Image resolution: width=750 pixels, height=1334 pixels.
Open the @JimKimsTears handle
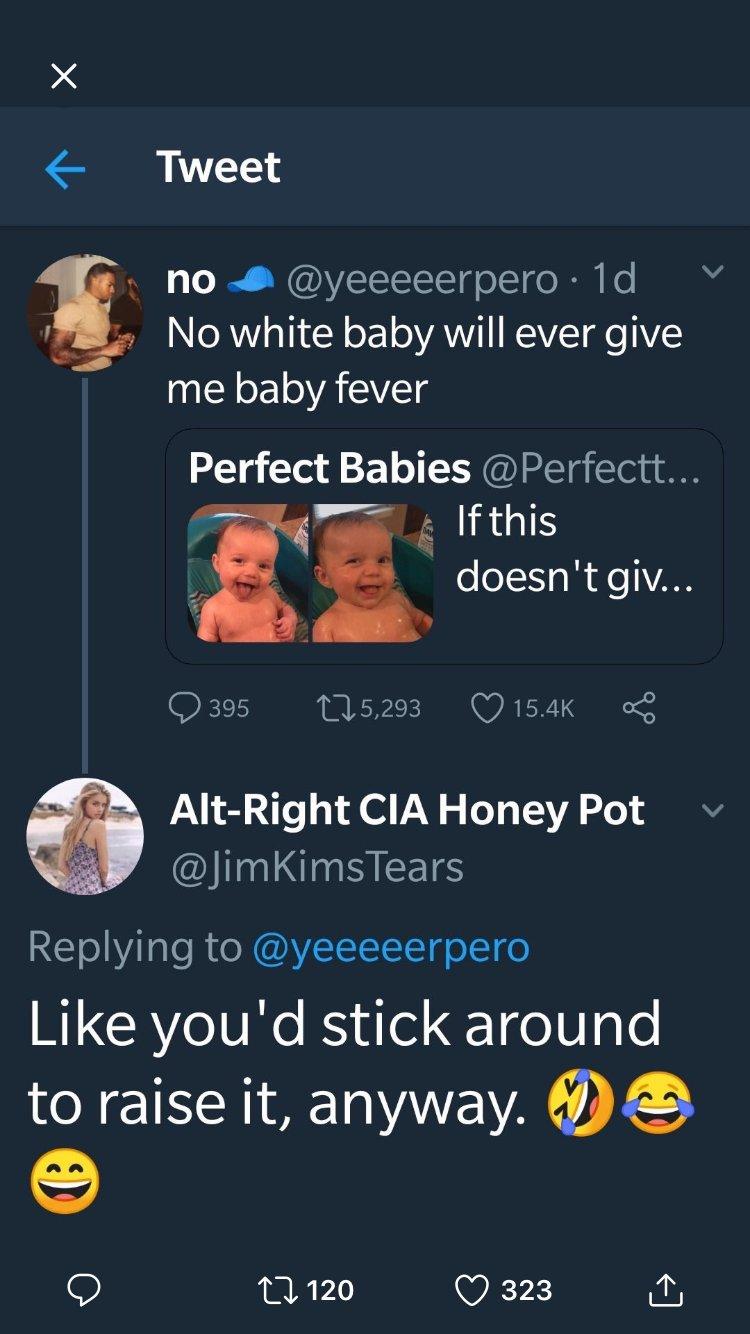point(317,867)
